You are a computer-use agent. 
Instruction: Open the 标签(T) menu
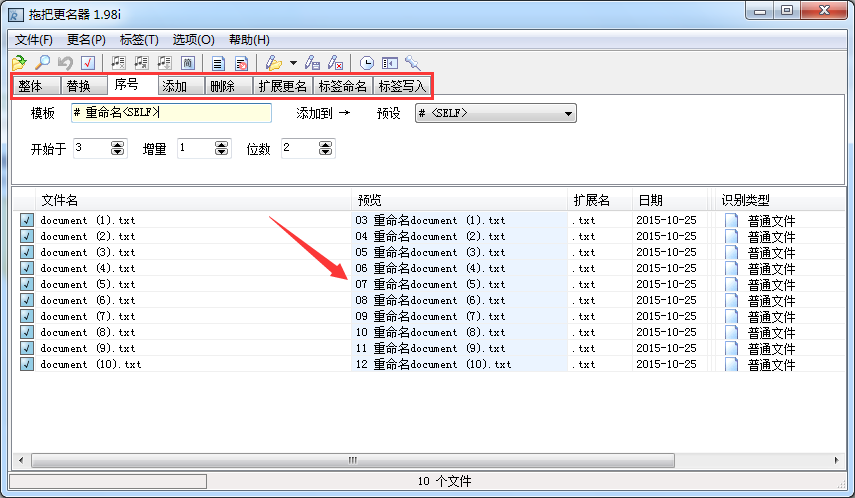coord(139,40)
